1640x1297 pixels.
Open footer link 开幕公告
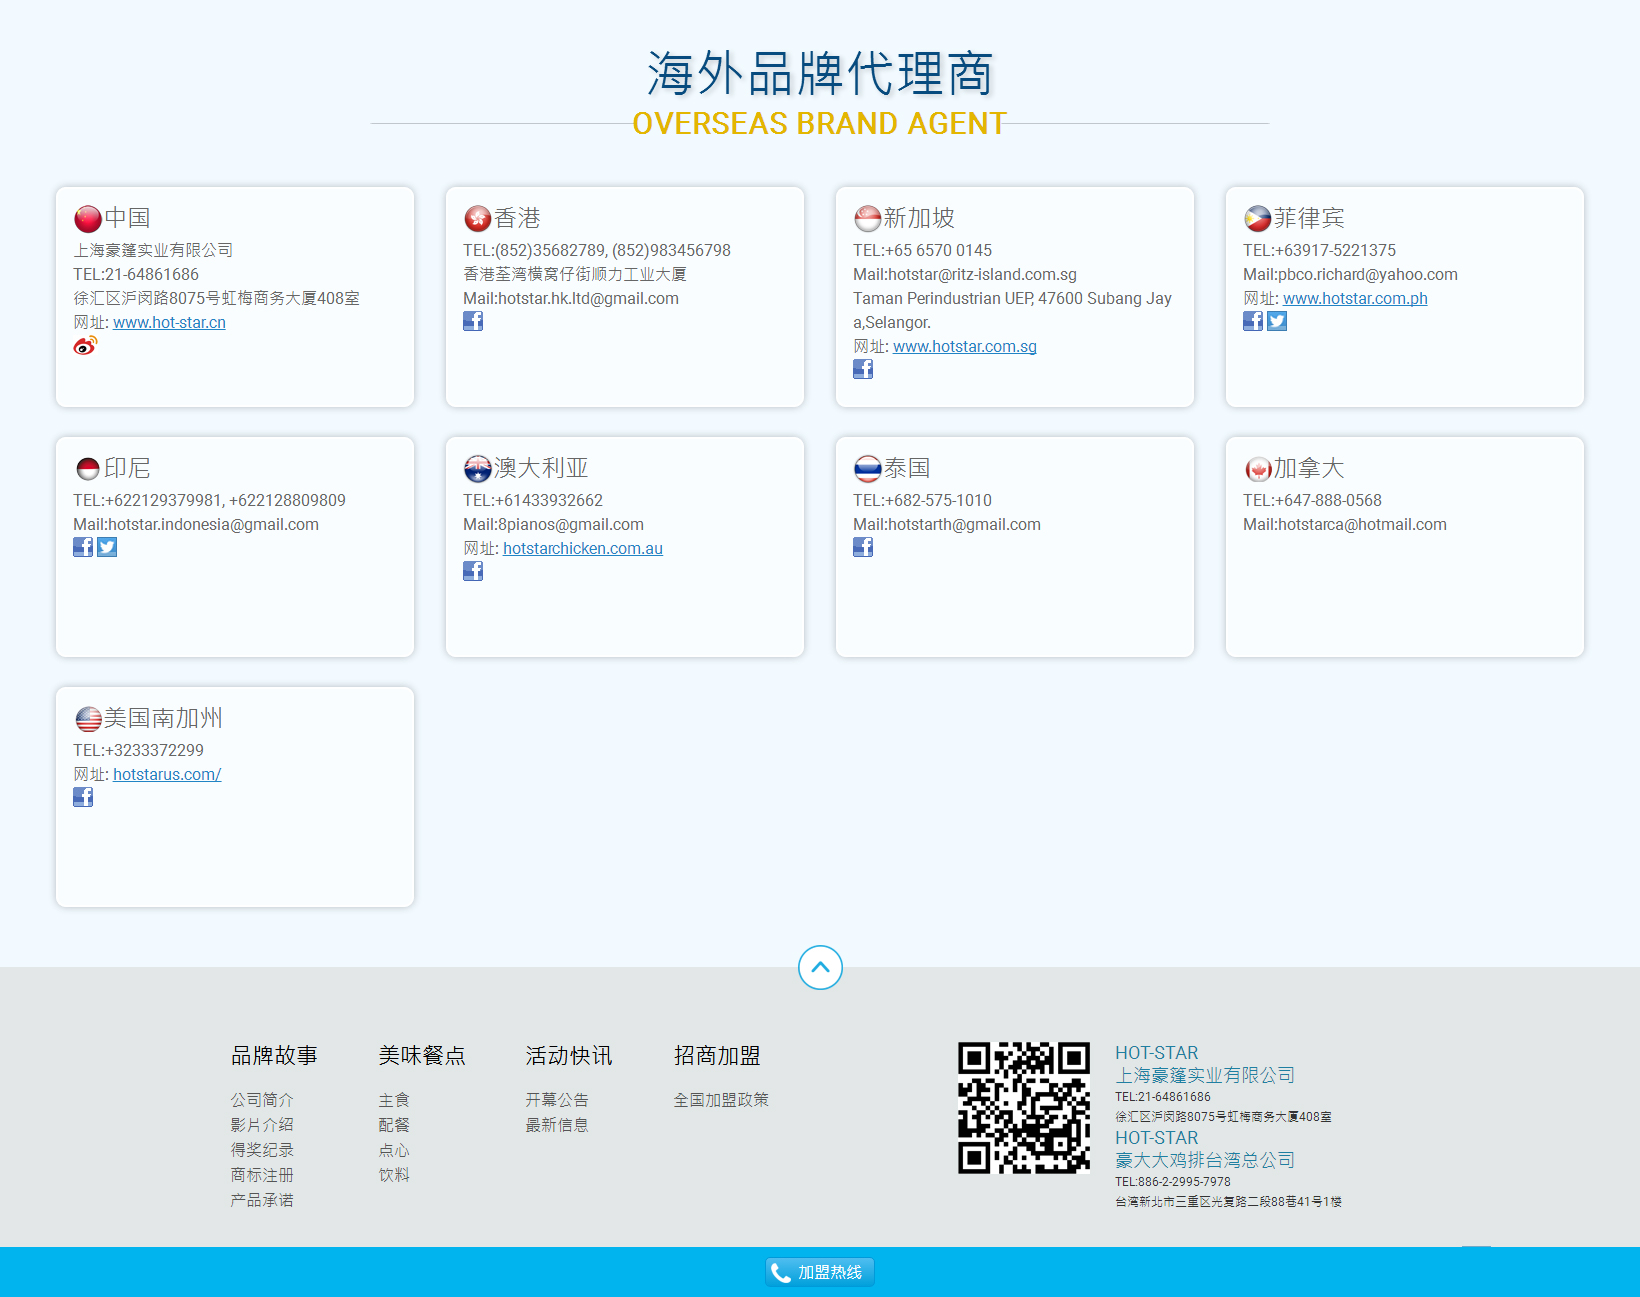click(557, 1100)
